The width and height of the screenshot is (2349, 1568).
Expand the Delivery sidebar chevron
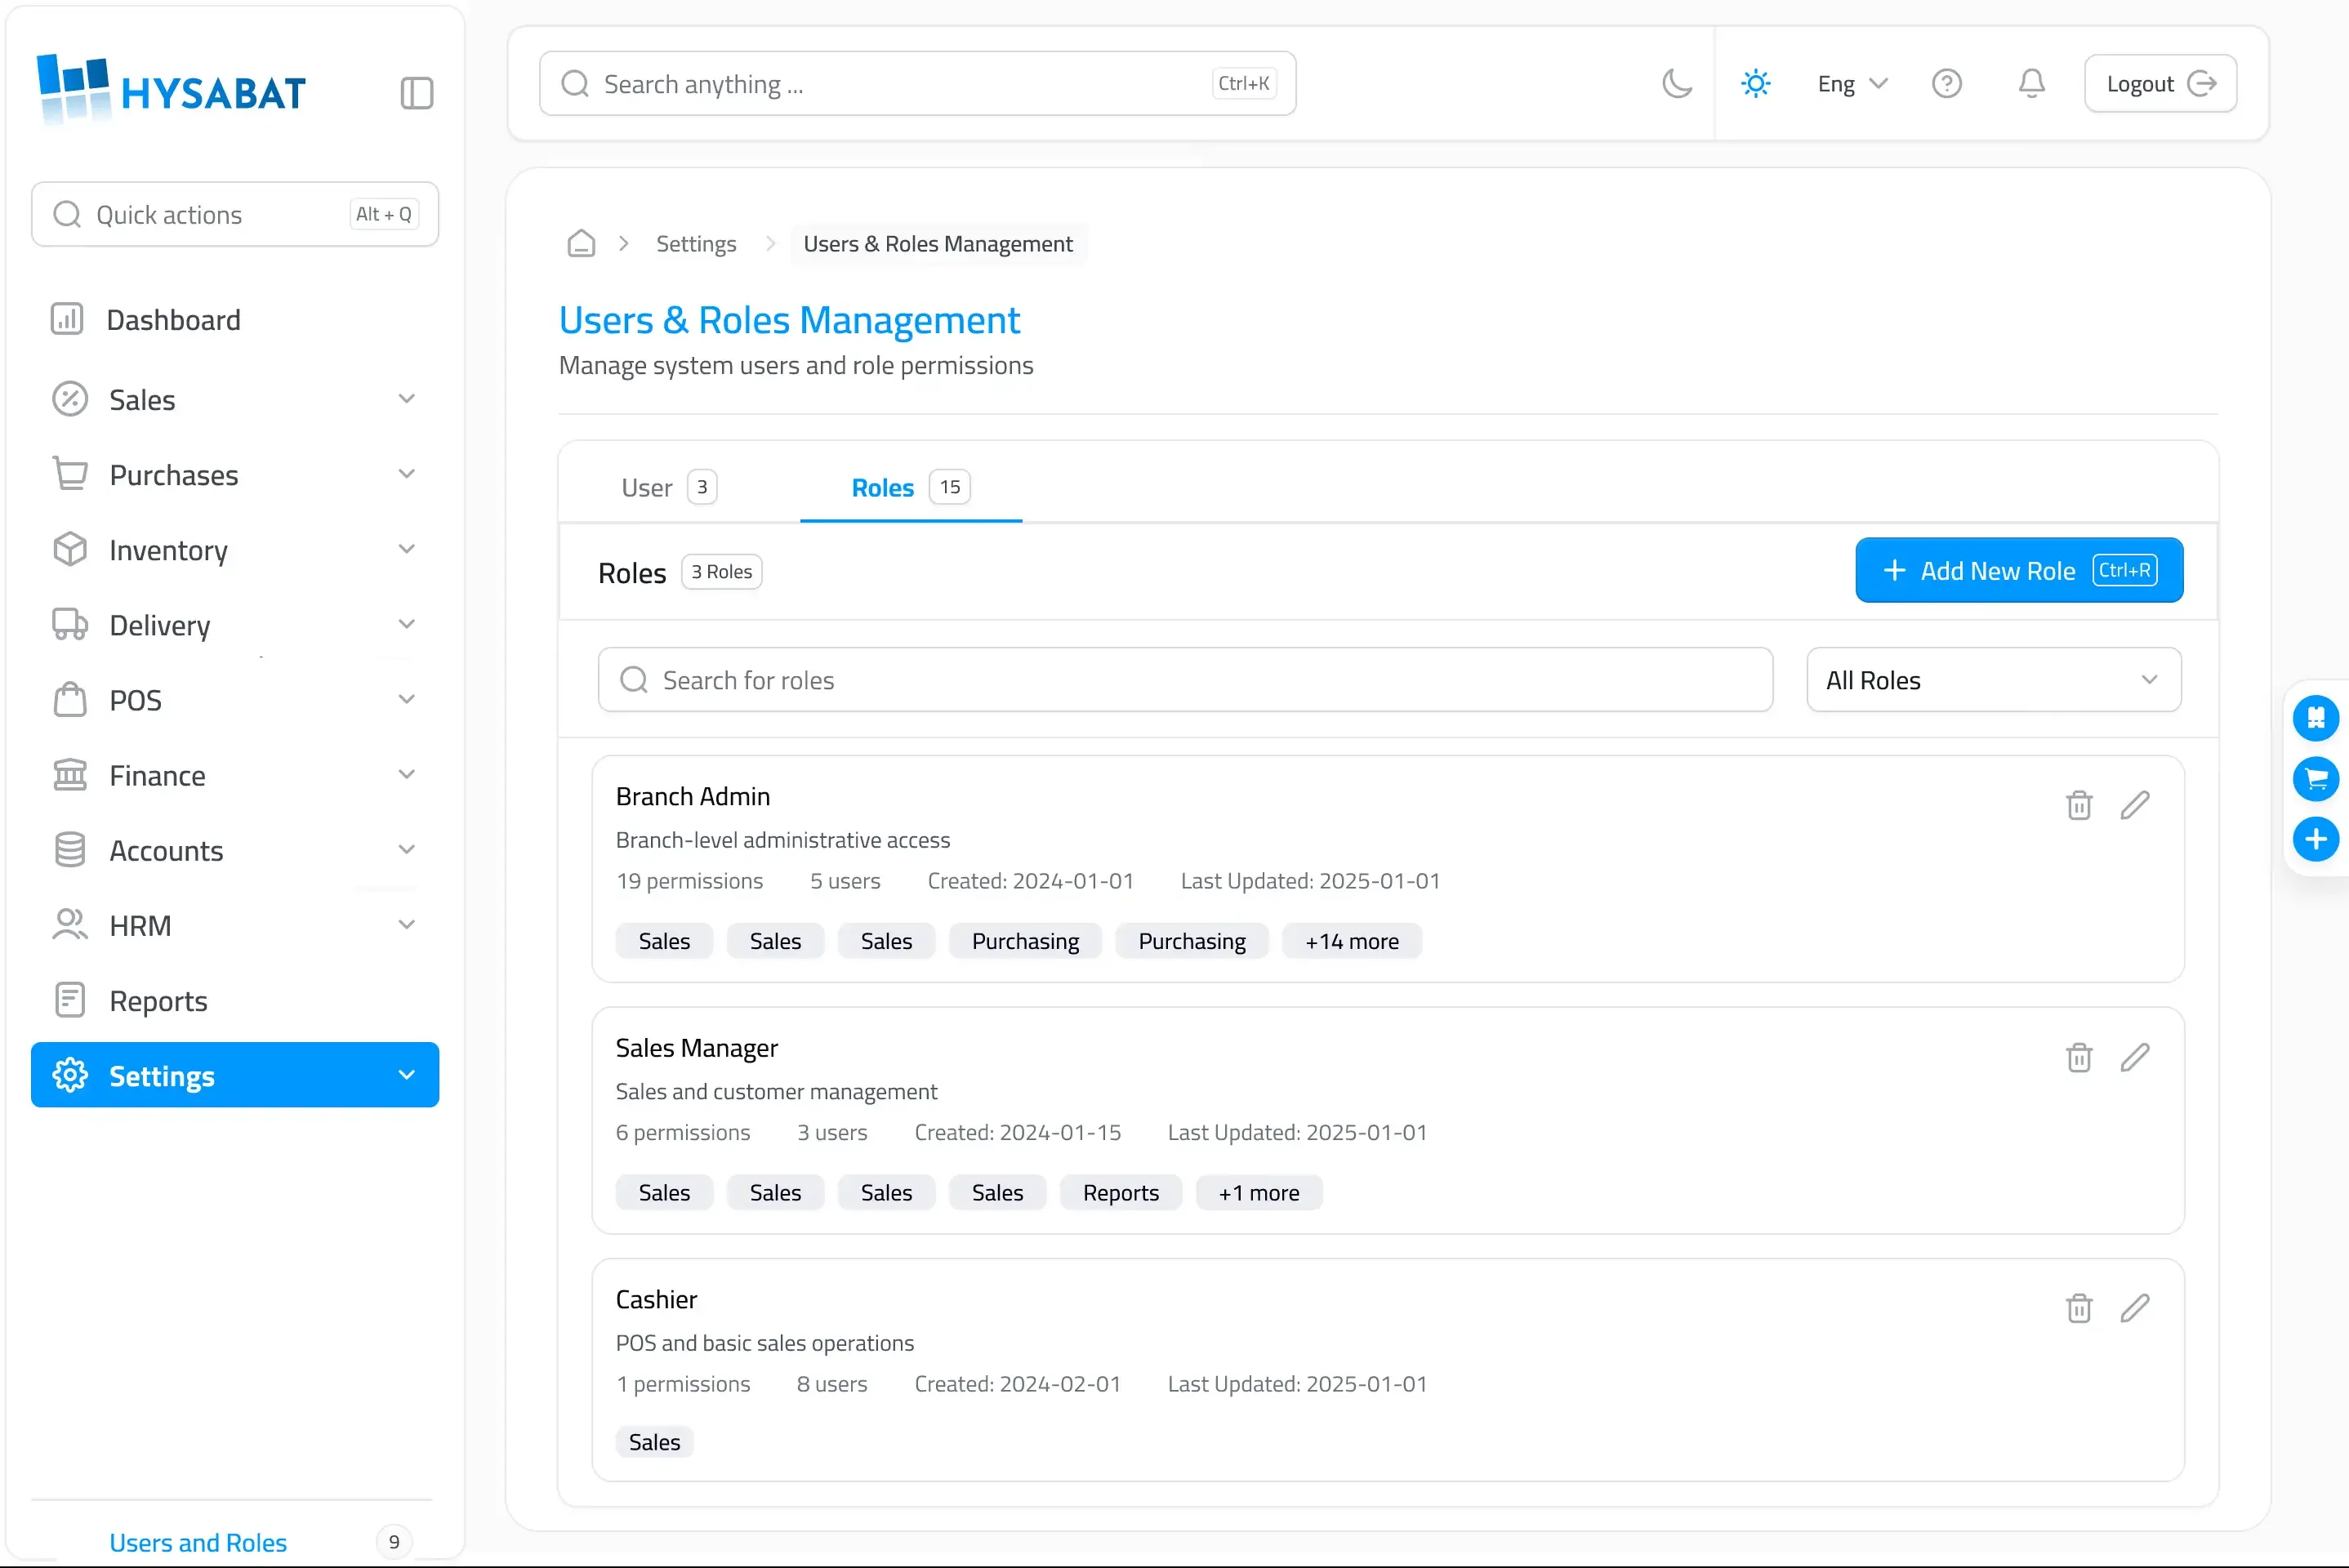(406, 624)
